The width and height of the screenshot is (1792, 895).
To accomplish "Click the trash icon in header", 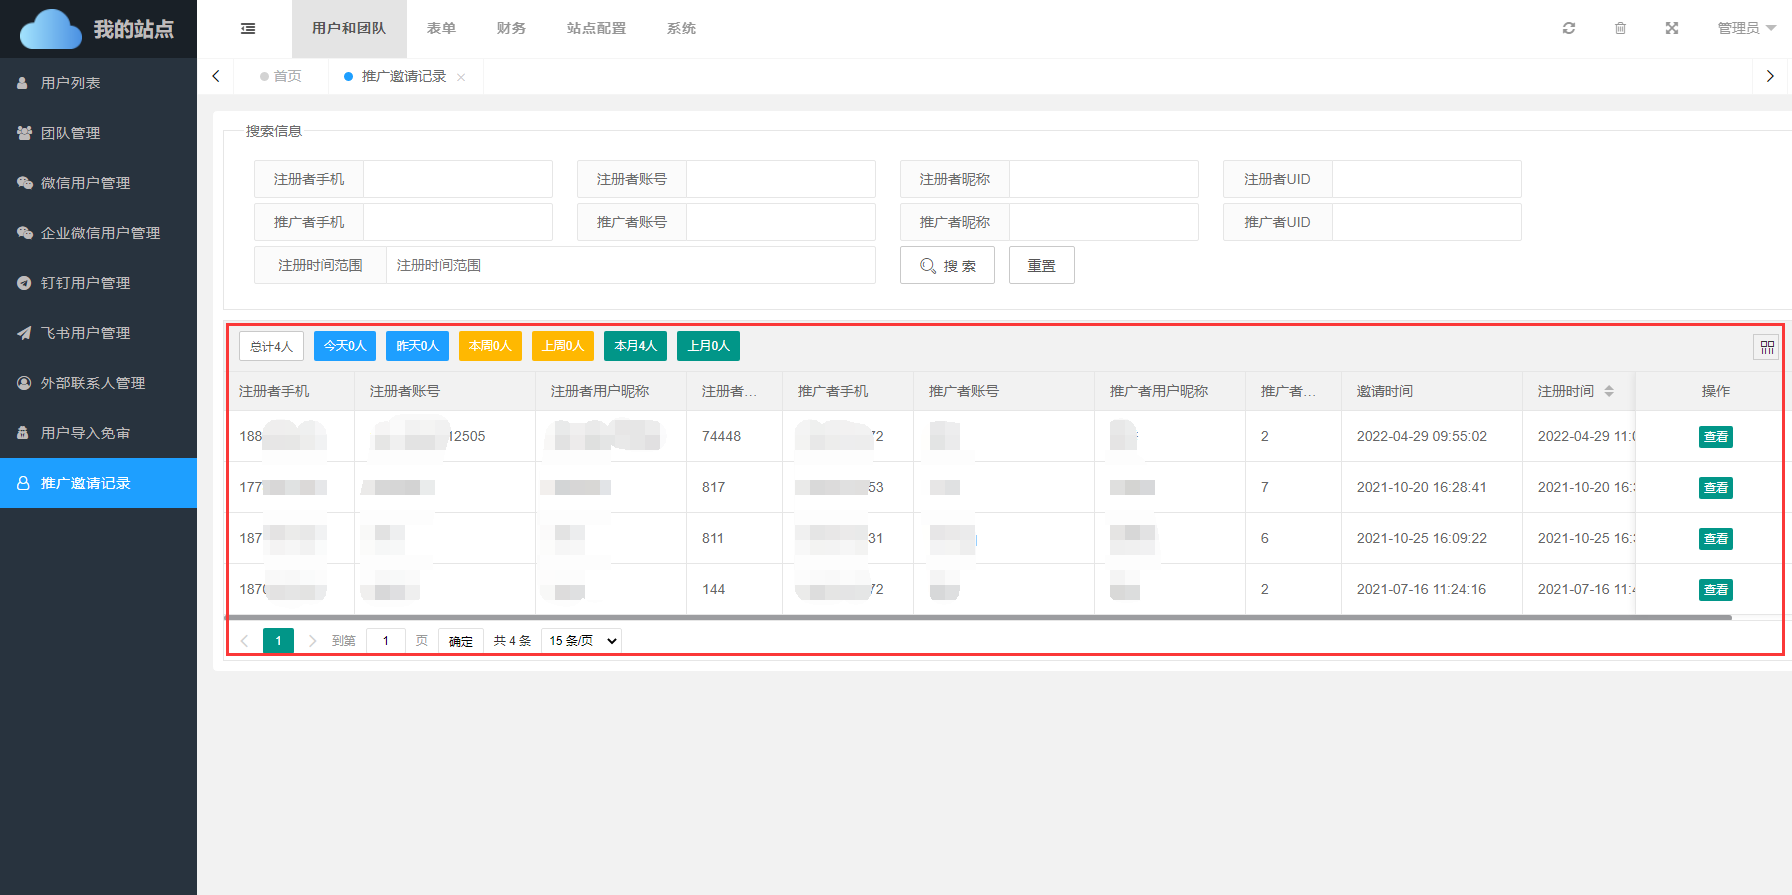I will point(1620,28).
